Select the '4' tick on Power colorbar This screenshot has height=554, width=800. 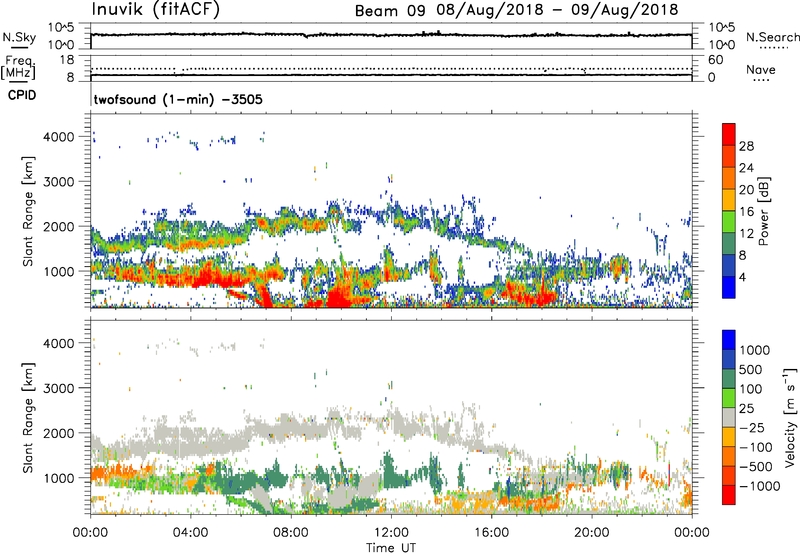click(x=742, y=277)
